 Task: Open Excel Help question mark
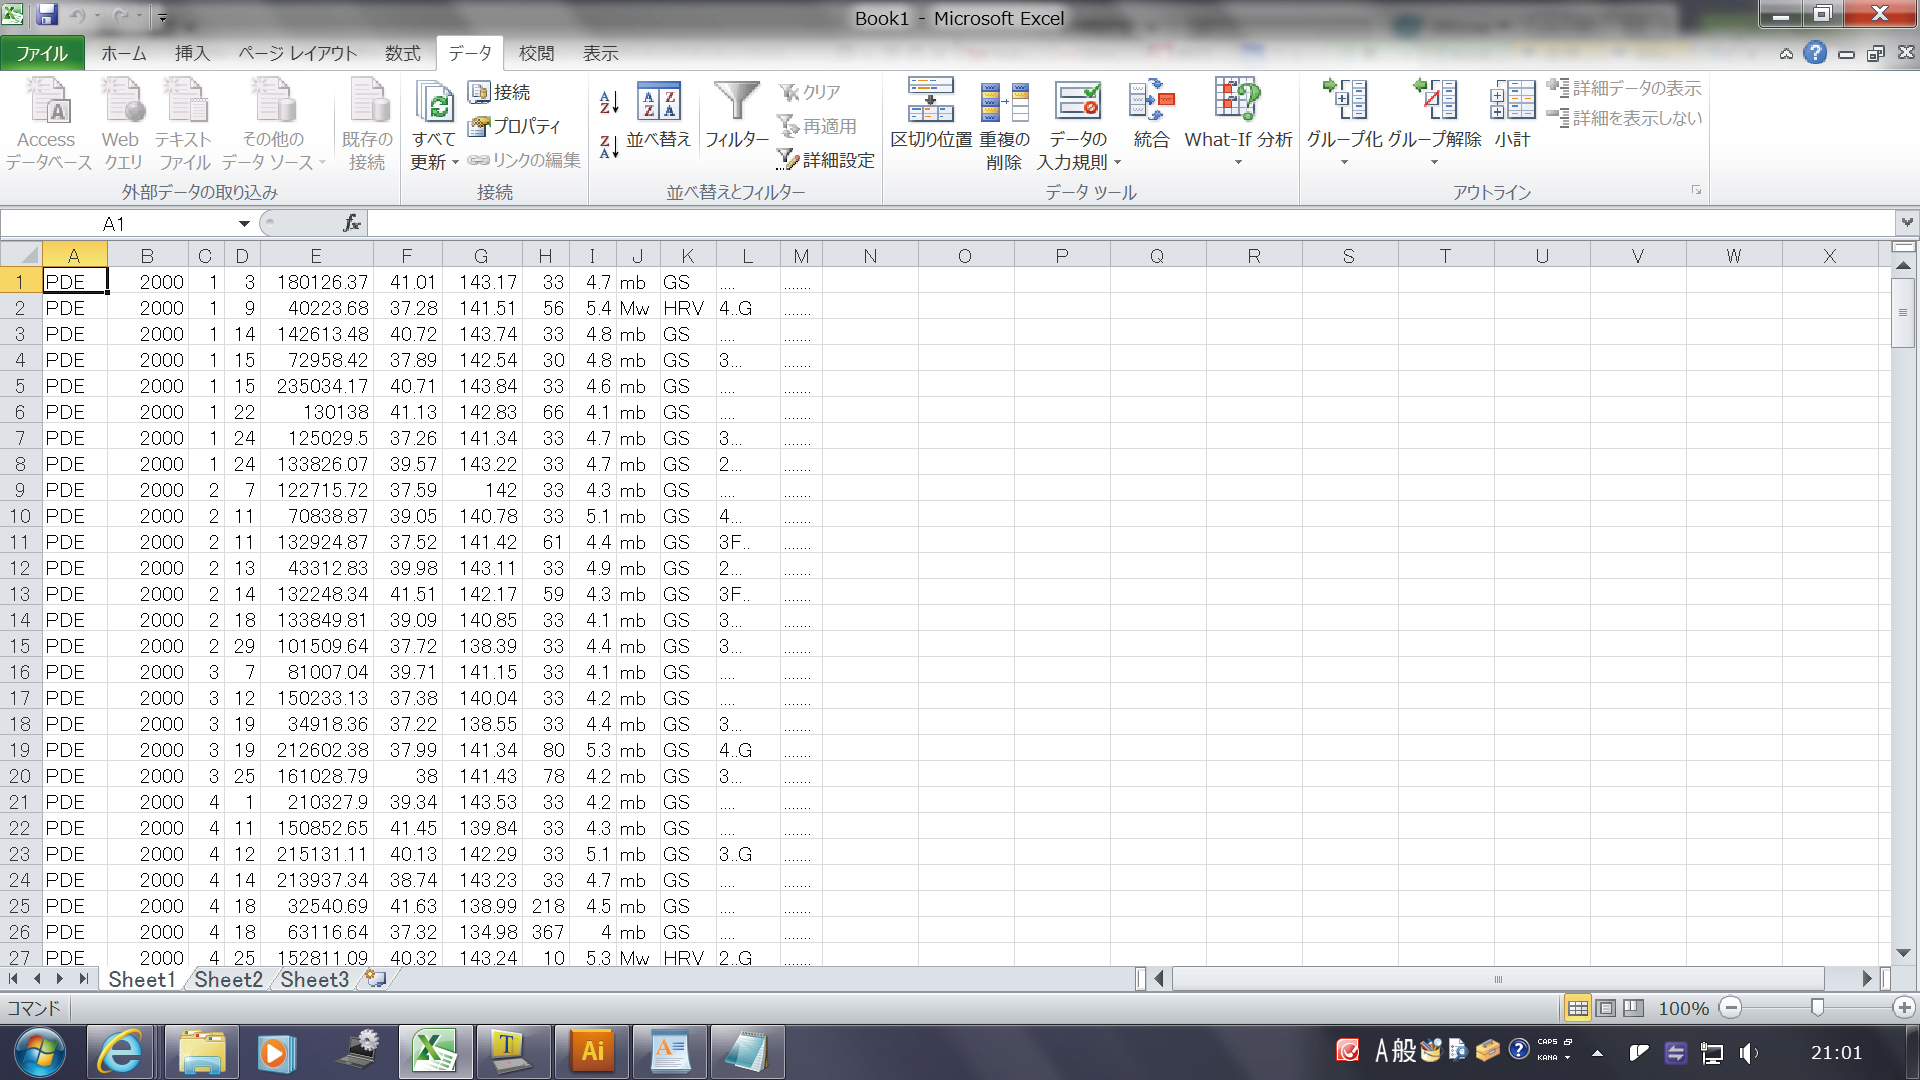[1815, 53]
